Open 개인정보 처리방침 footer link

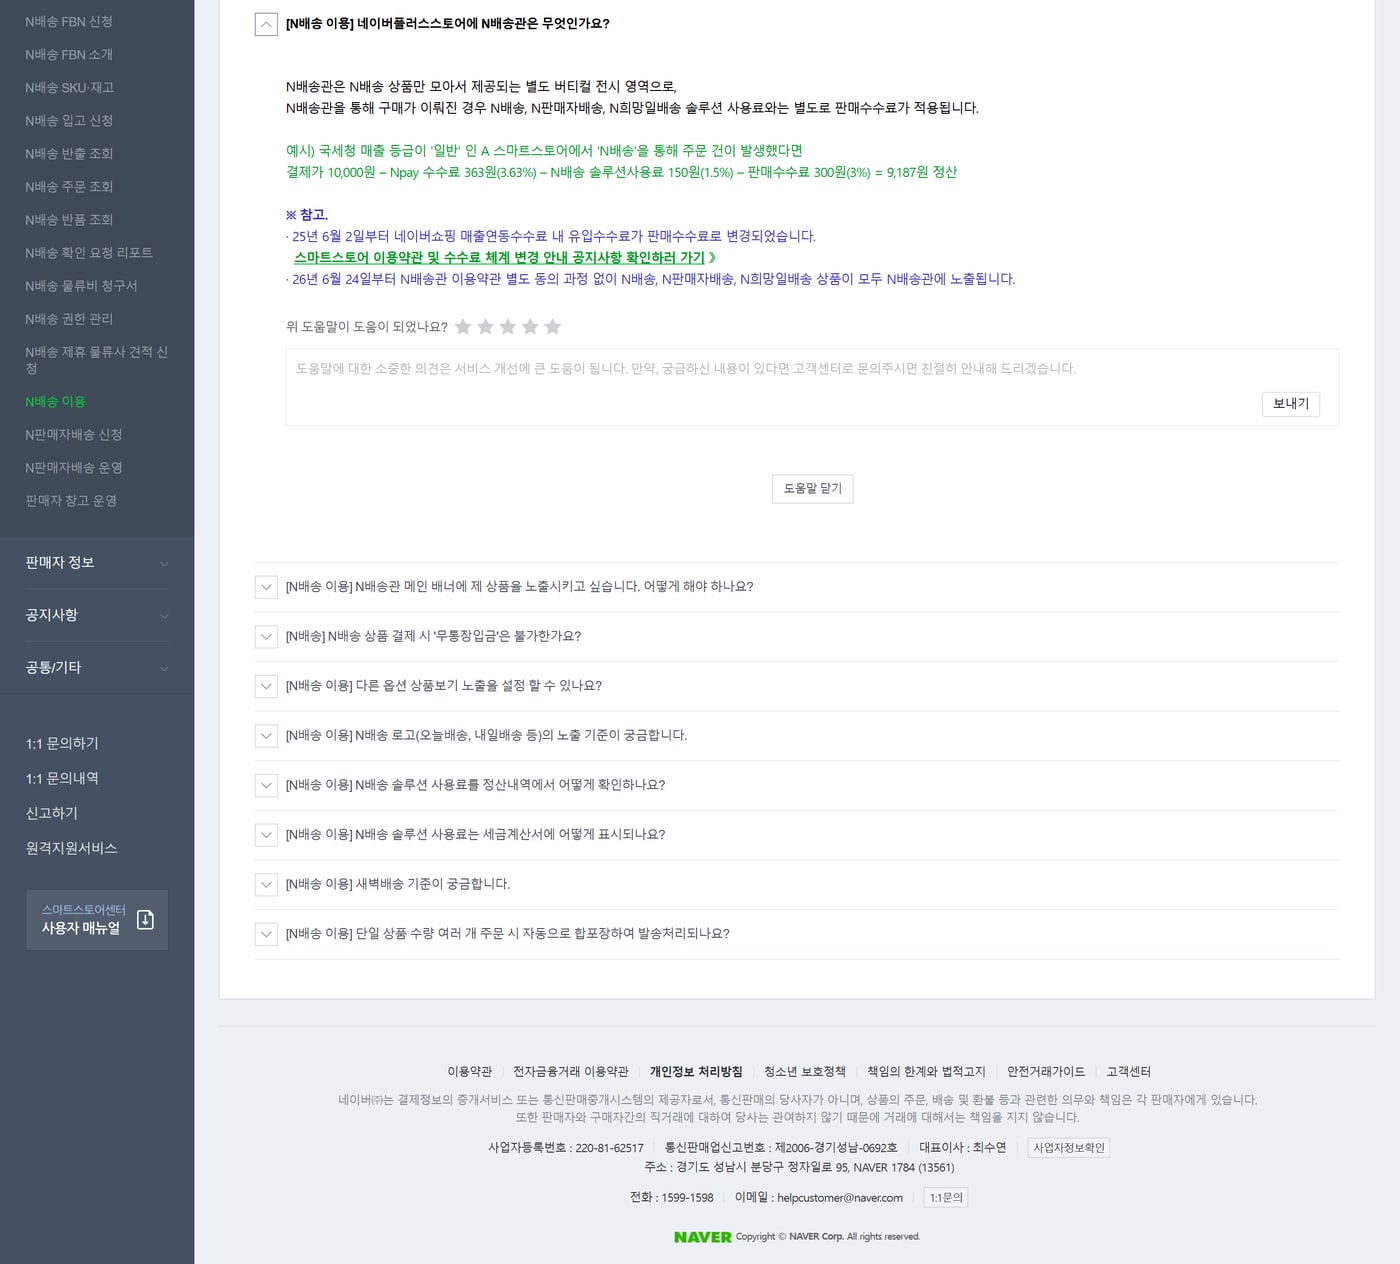point(696,1072)
